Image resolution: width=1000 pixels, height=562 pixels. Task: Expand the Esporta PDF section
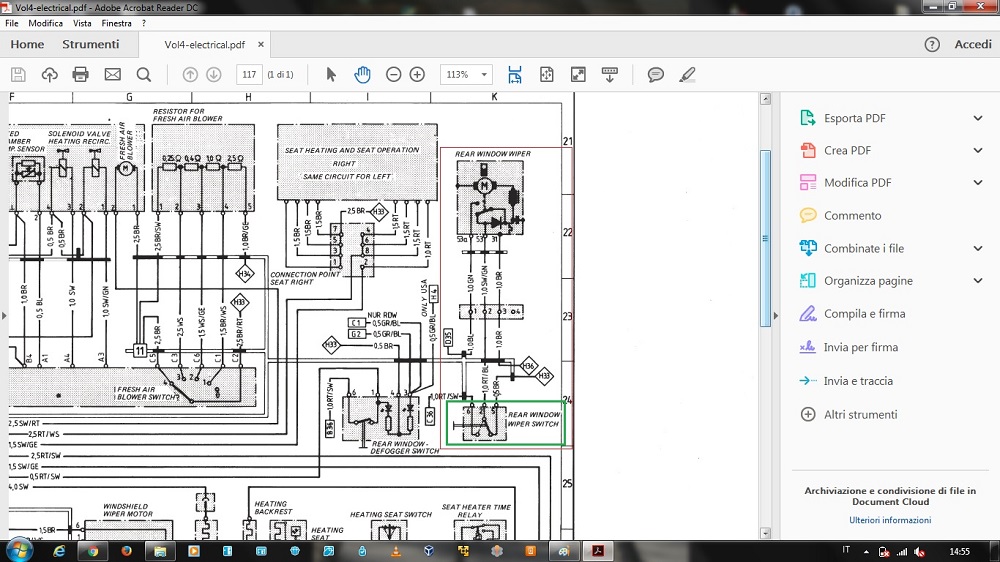977,118
